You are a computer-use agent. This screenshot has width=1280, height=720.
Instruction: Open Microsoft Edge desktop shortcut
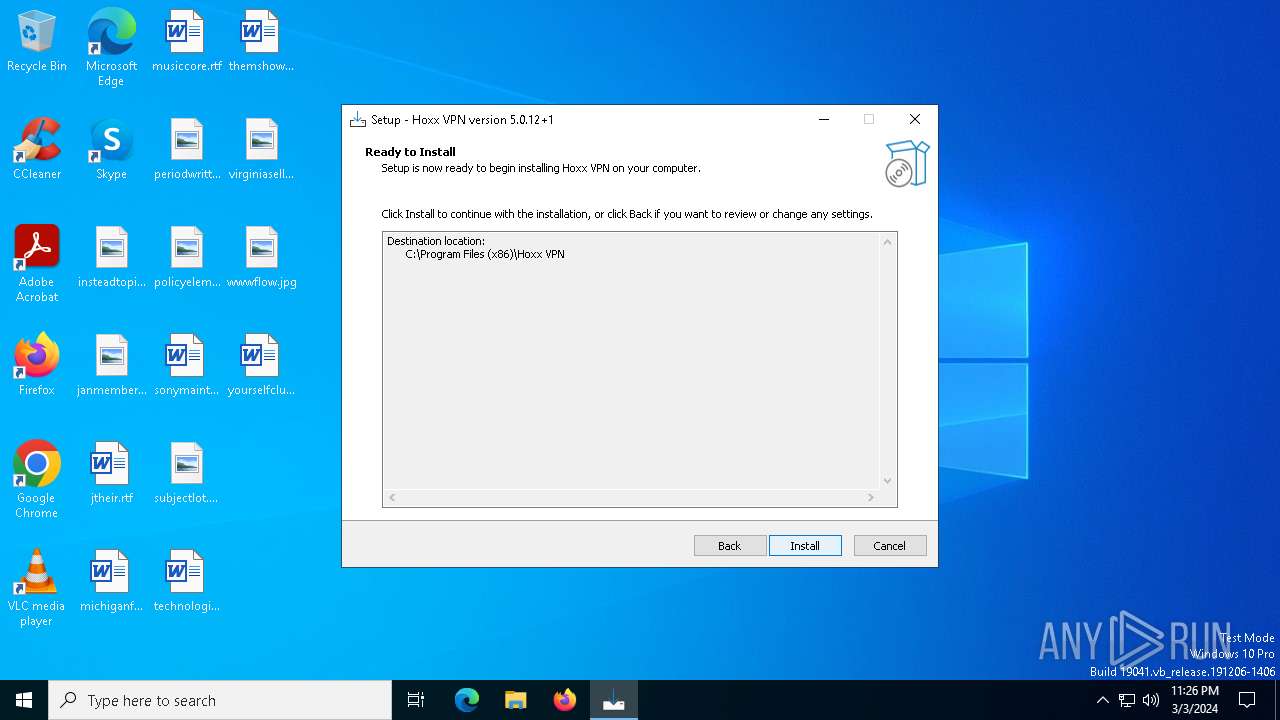pyautogui.click(x=111, y=48)
